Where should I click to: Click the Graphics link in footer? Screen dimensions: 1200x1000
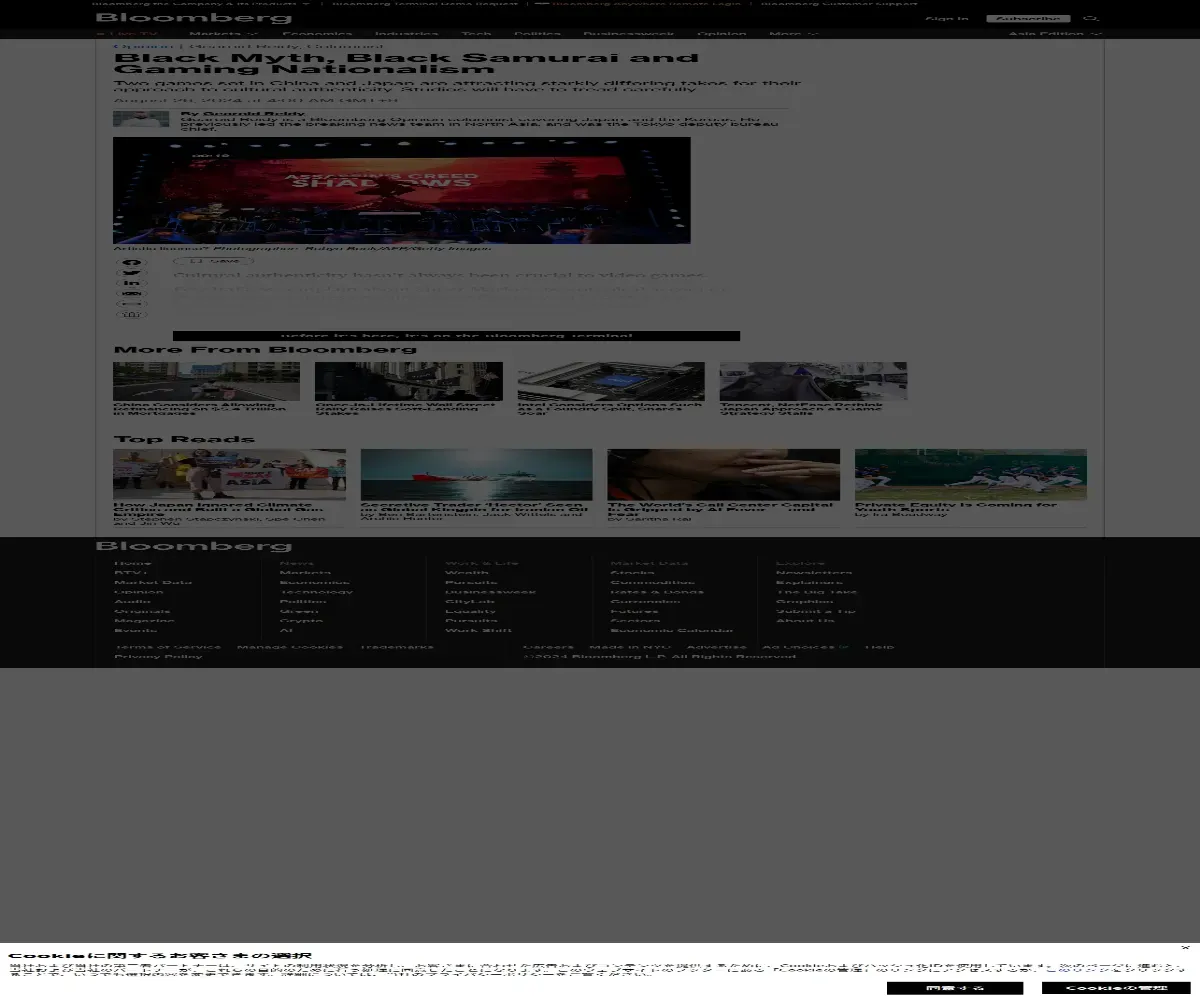804,602
